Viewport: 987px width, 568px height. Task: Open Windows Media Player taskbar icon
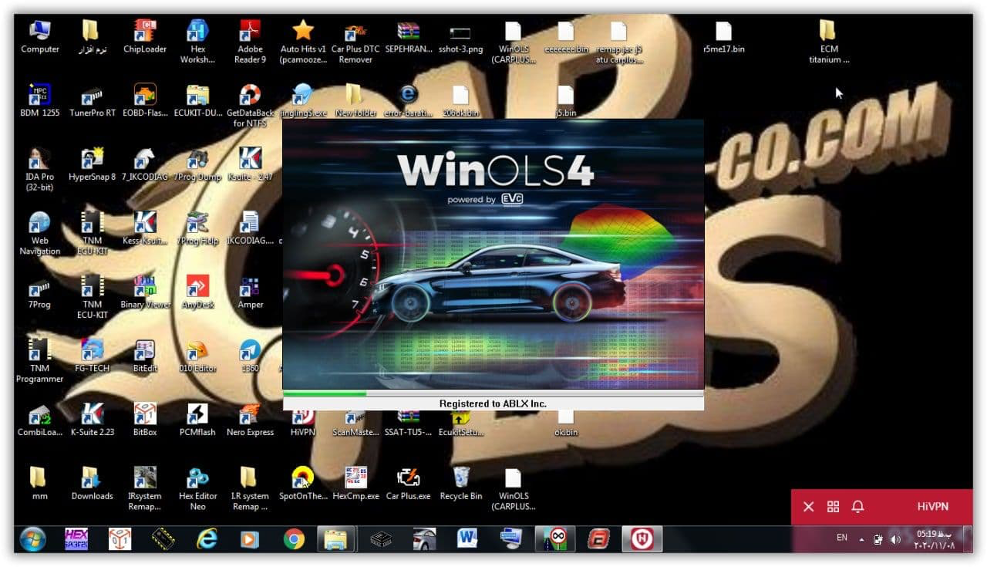(x=250, y=540)
